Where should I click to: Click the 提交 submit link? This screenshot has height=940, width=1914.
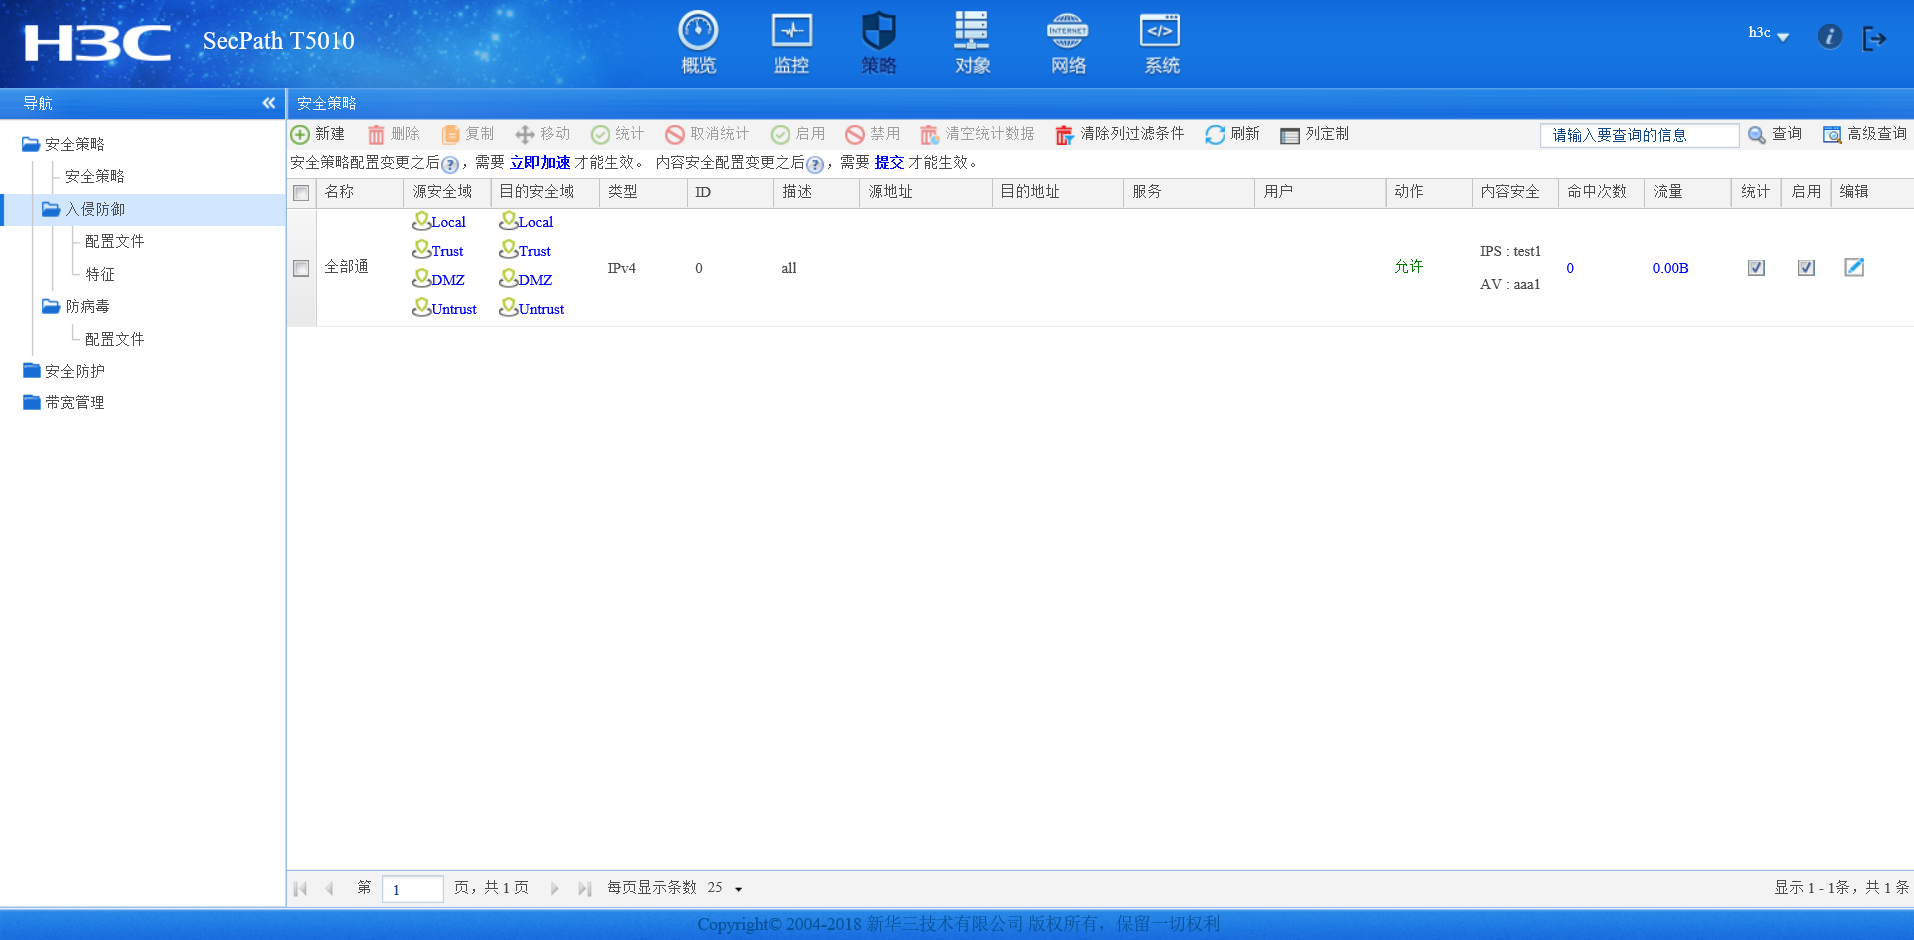coord(889,162)
